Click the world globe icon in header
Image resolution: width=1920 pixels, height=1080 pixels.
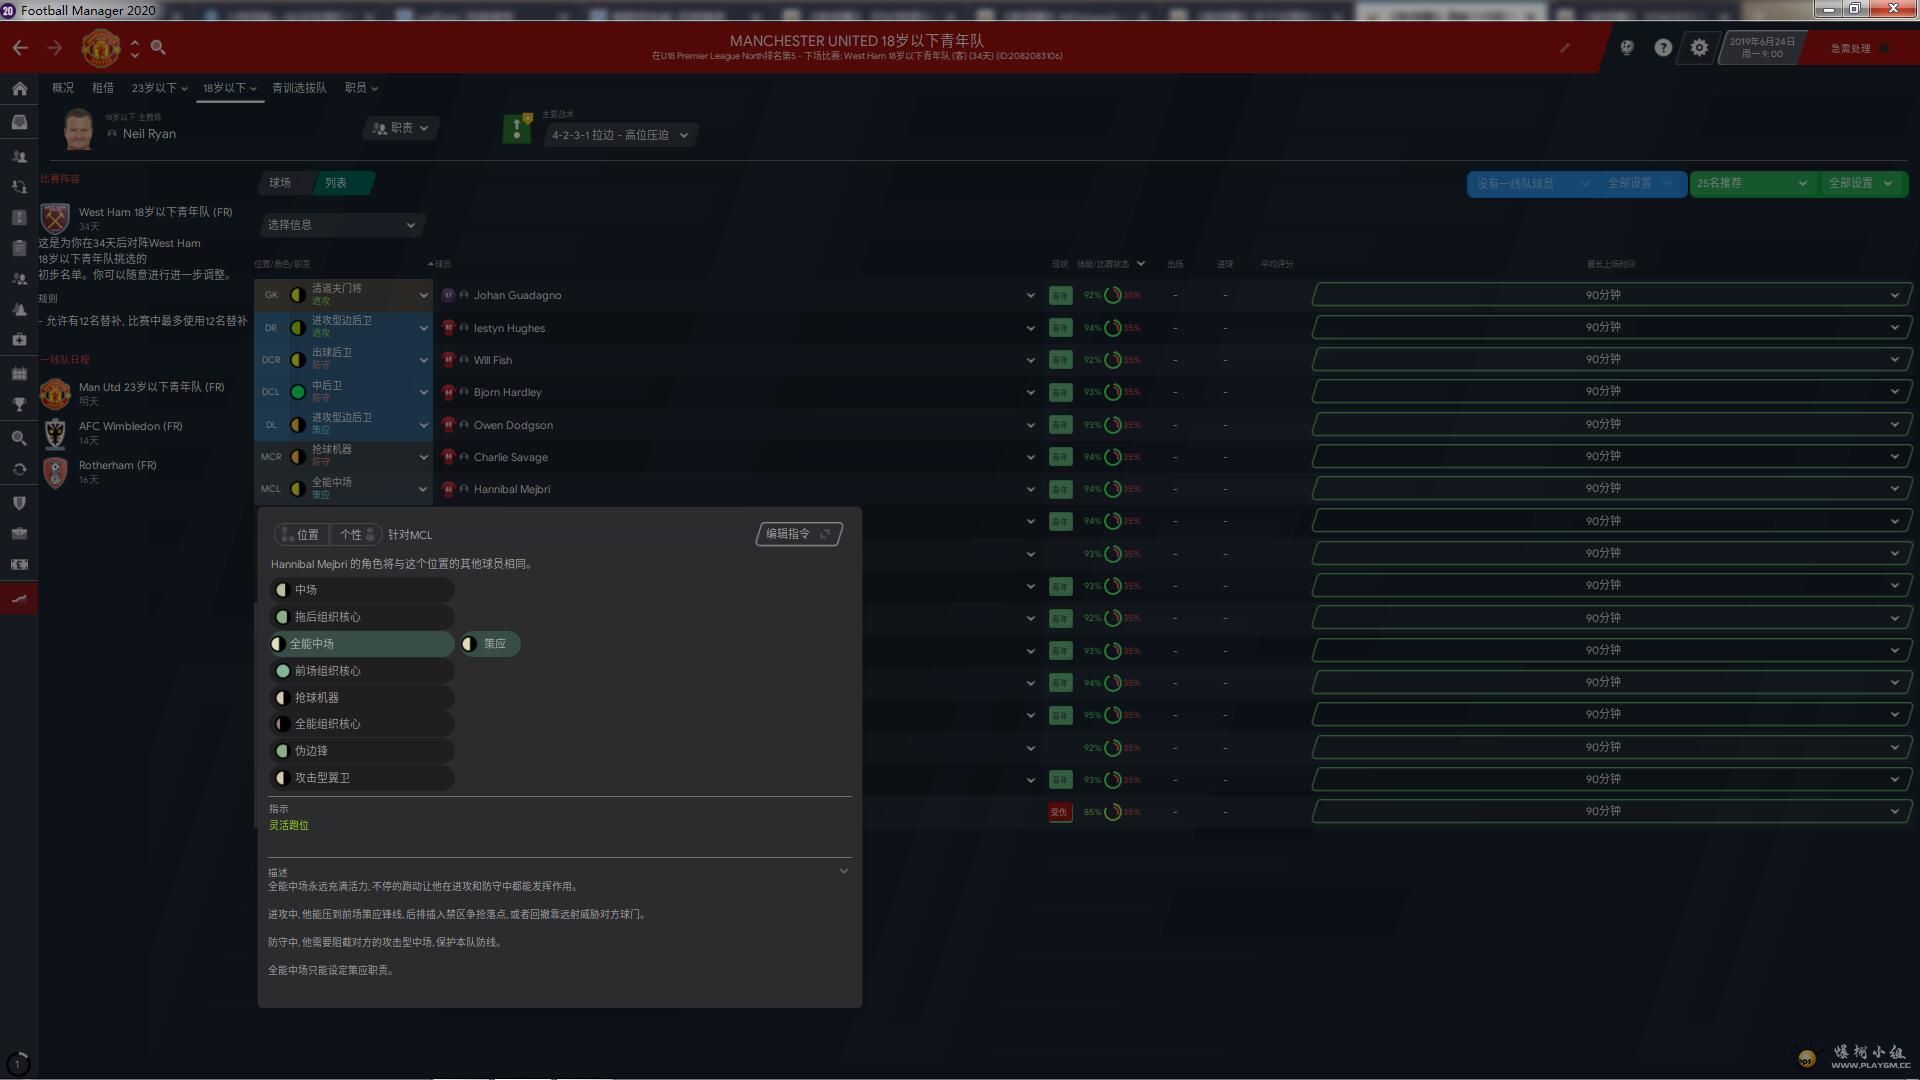click(x=1627, y=48)
